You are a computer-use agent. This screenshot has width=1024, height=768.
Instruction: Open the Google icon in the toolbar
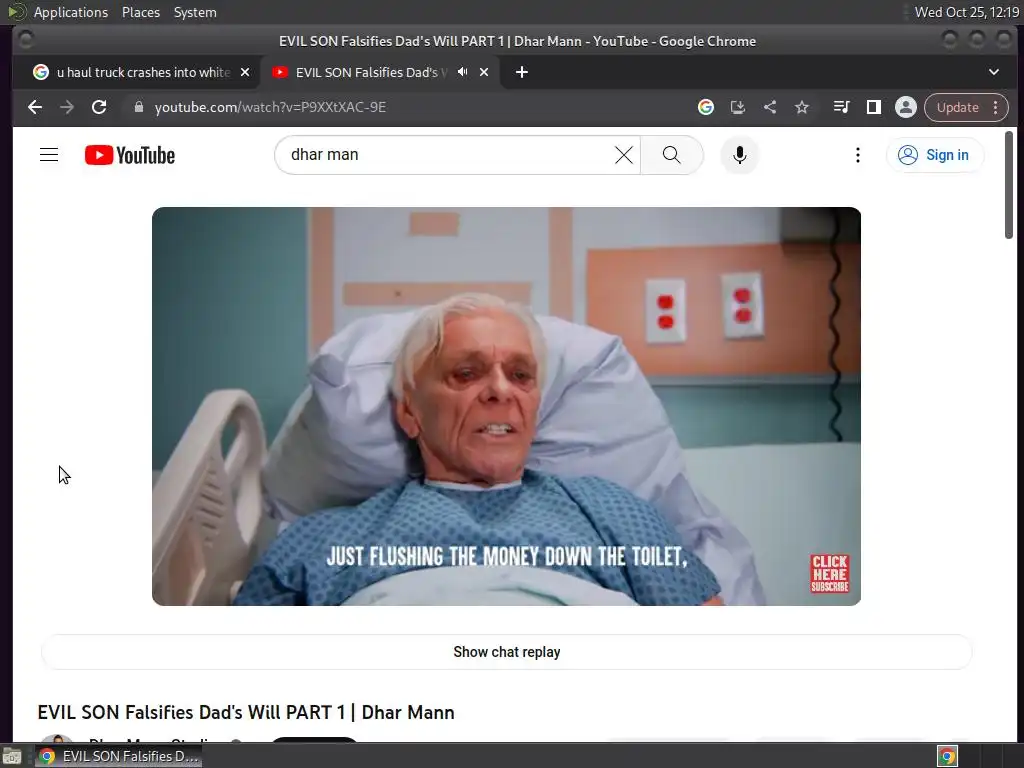[x=706, y=107]
